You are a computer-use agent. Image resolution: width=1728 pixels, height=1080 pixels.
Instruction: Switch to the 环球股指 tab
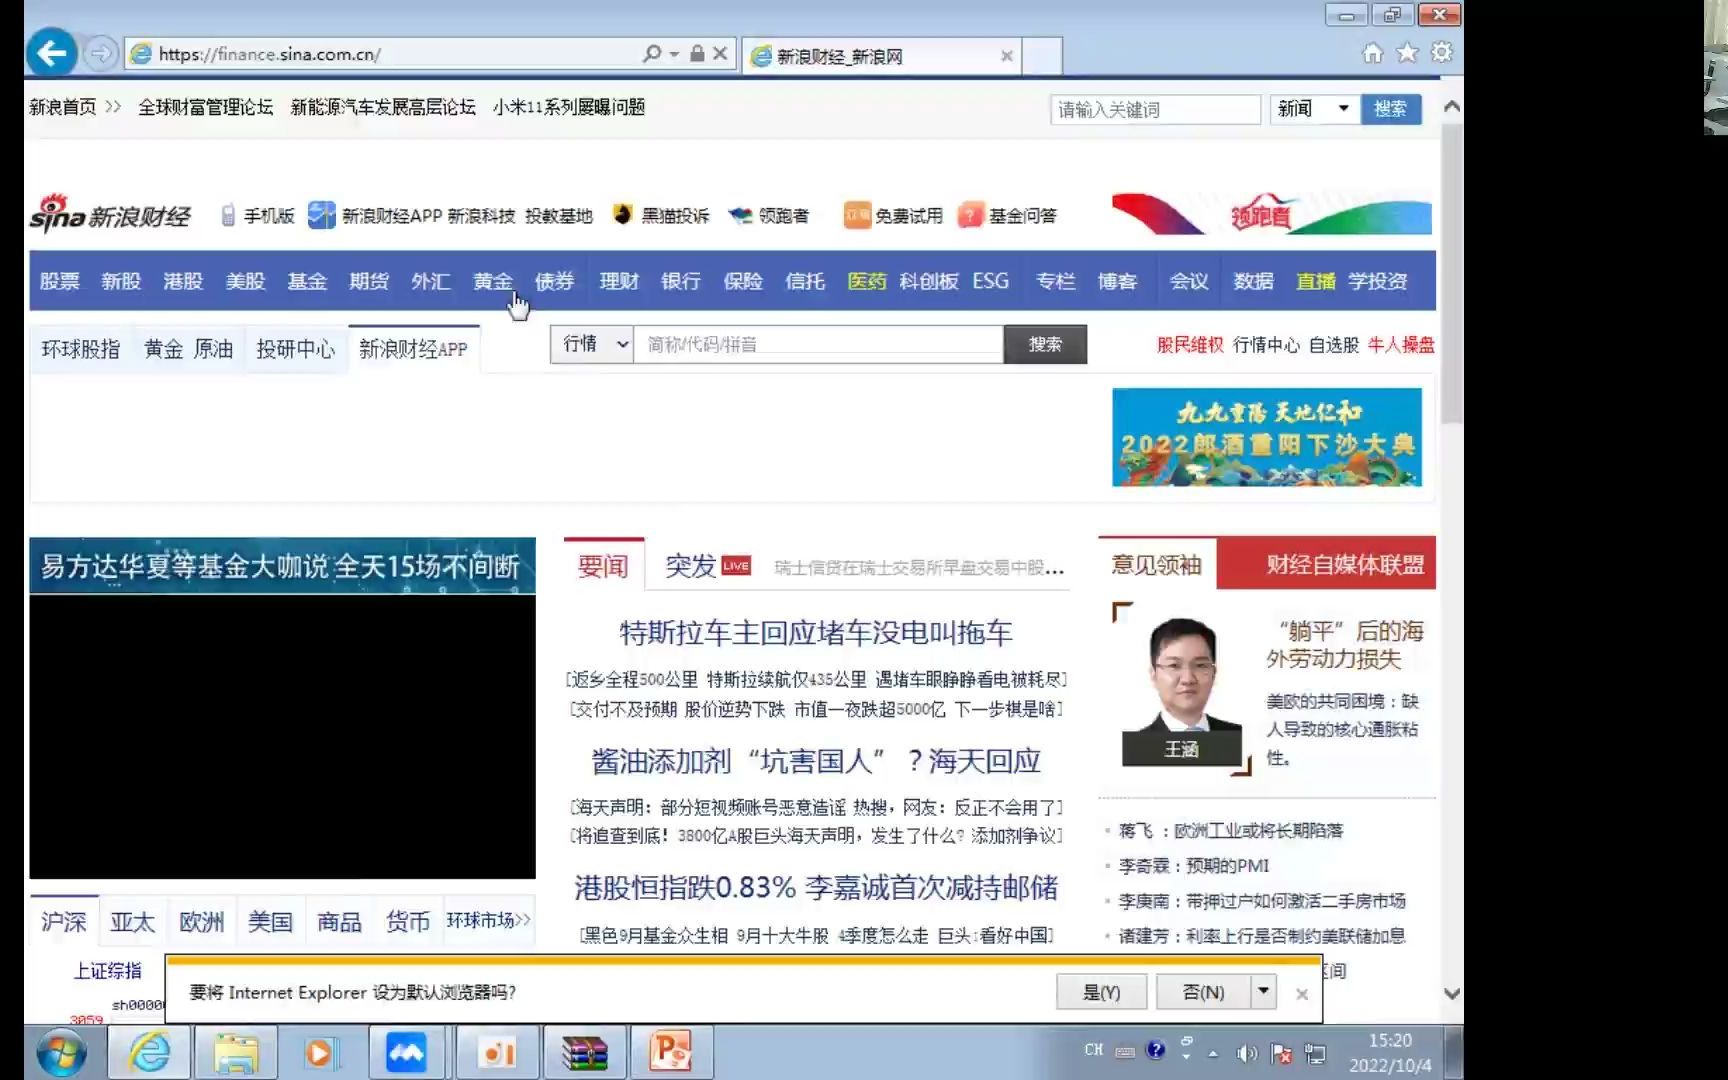pyautogui.click(x=80, y=349)
